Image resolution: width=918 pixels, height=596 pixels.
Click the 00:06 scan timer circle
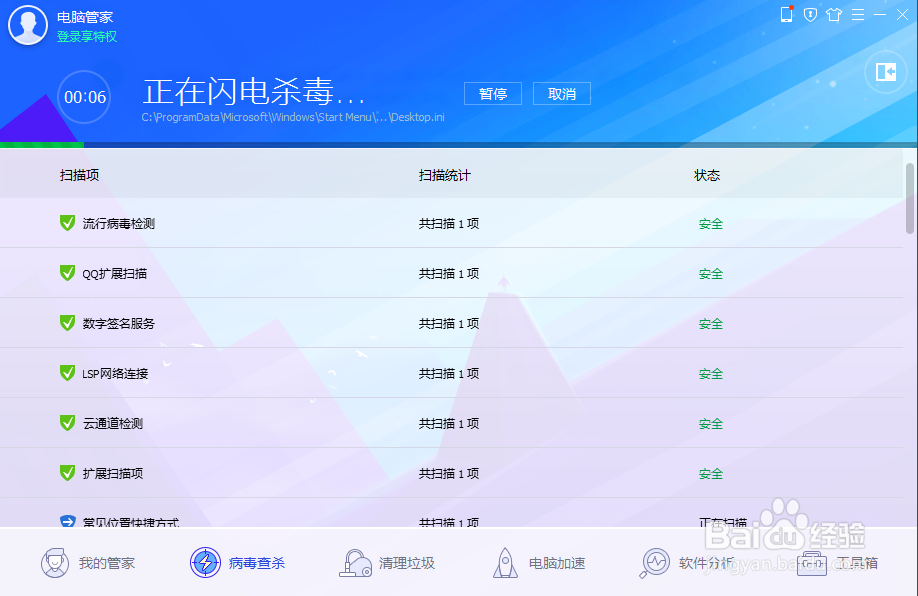pos(84,97)
